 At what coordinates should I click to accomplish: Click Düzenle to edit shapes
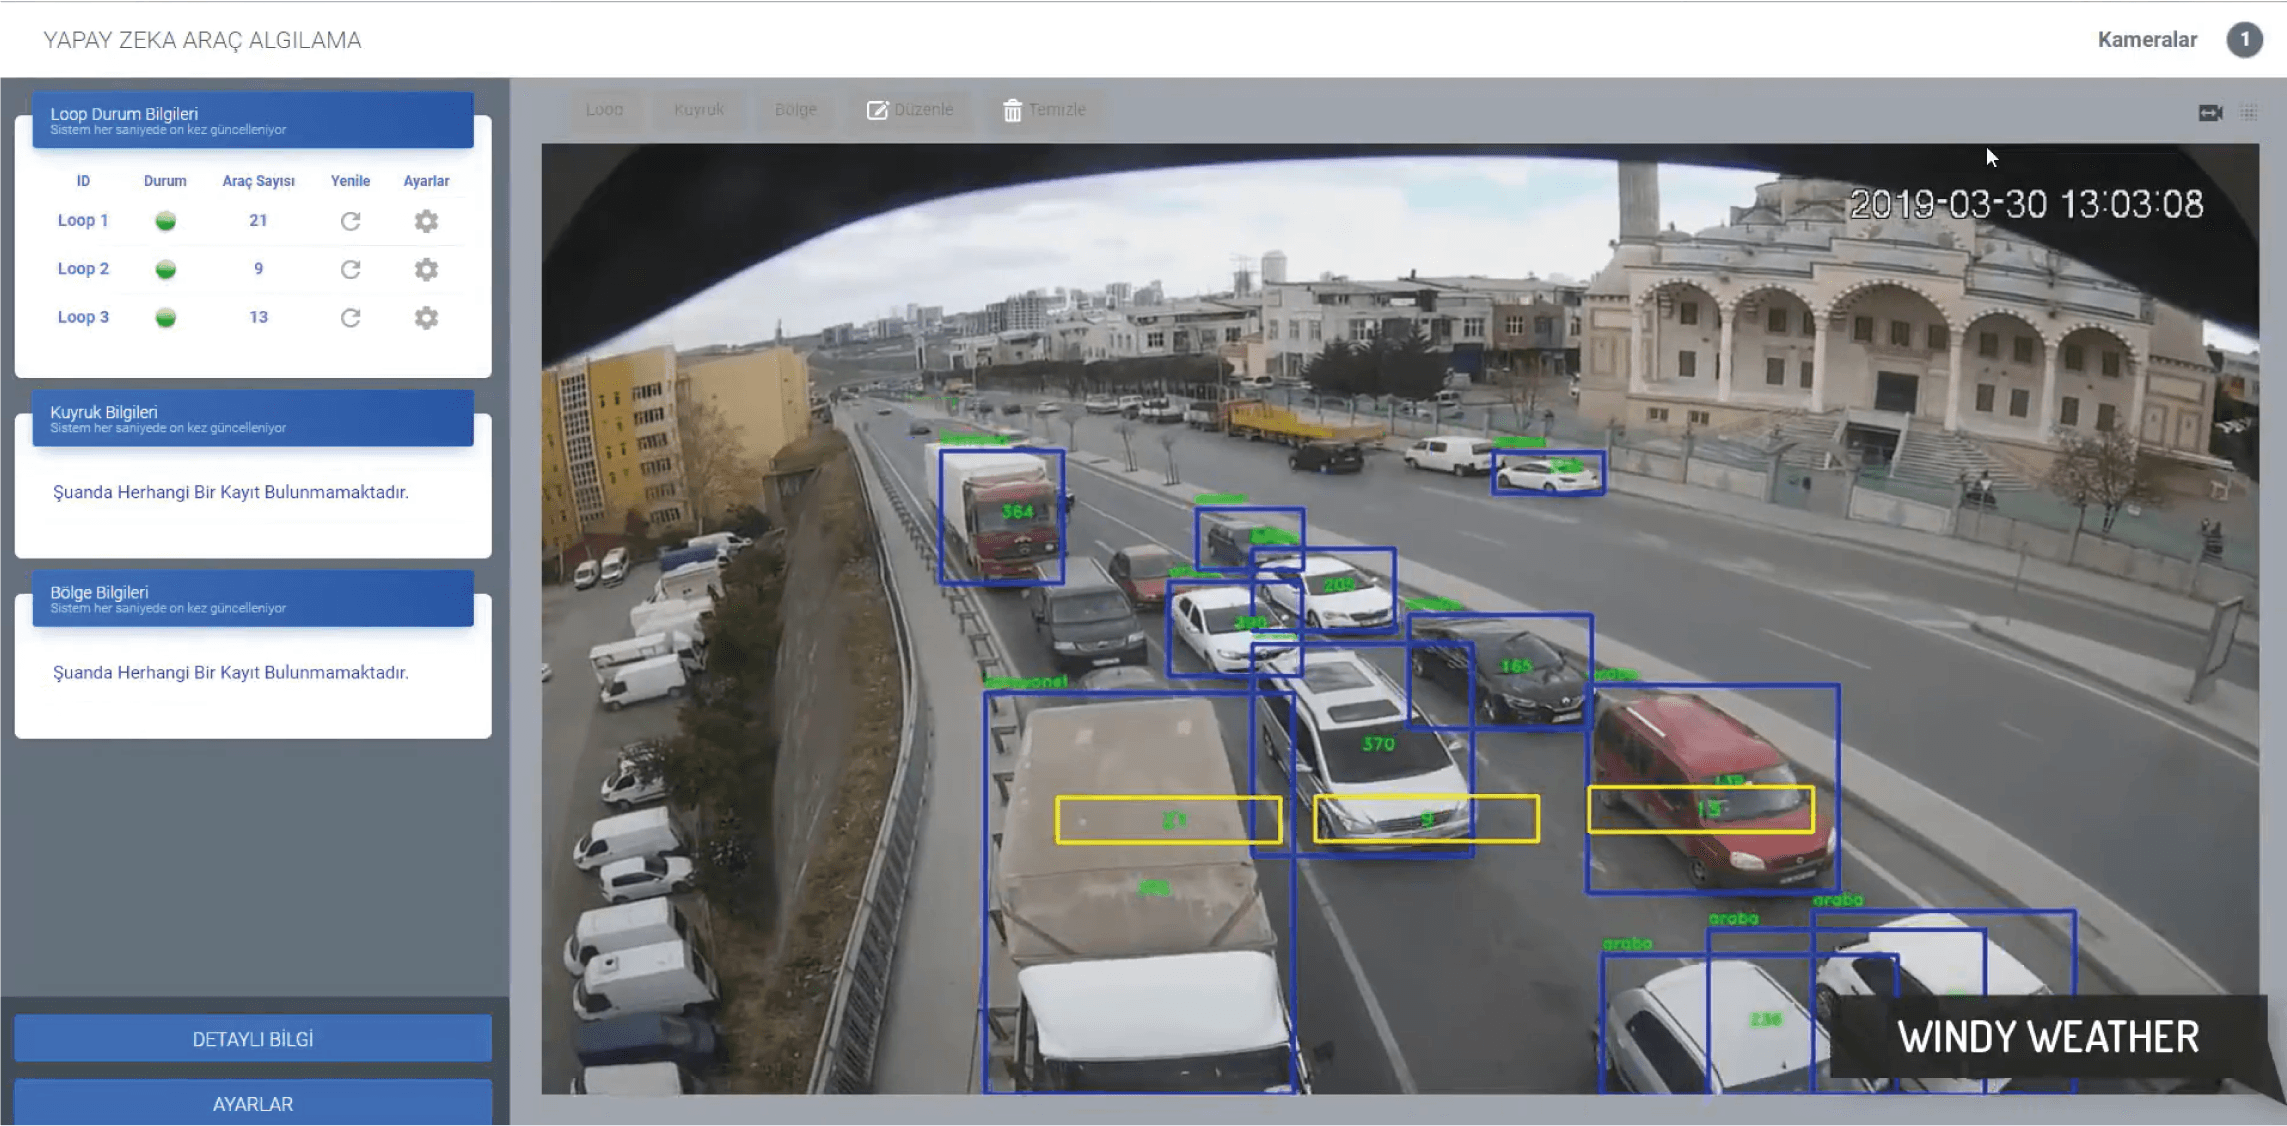click(x=910, y=109)
